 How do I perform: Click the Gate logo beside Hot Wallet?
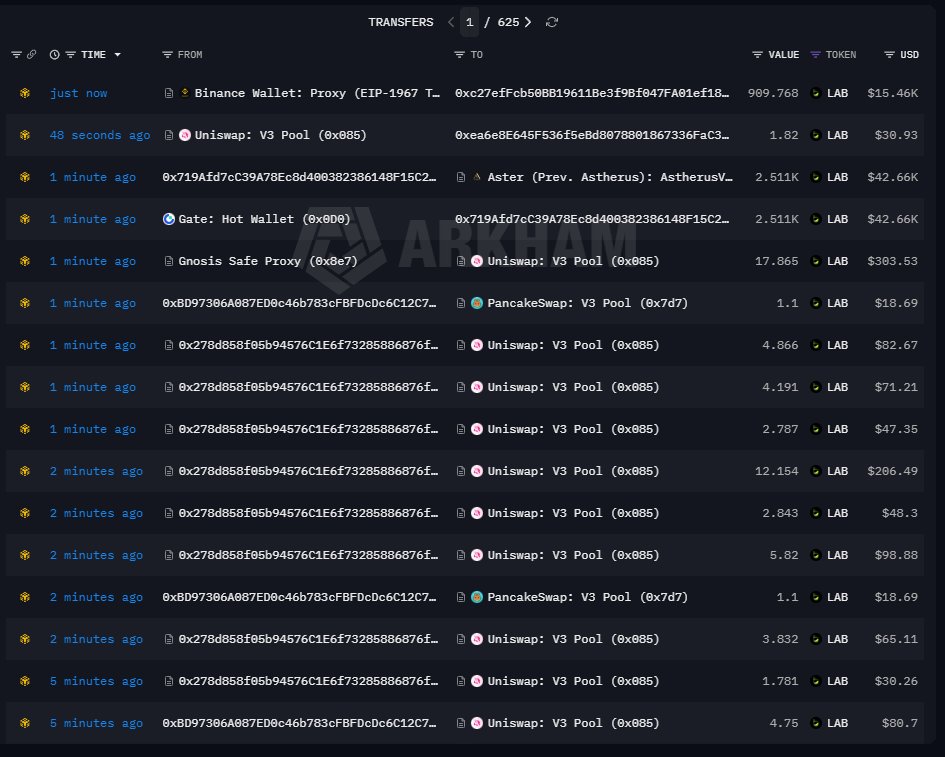[169, 219]
